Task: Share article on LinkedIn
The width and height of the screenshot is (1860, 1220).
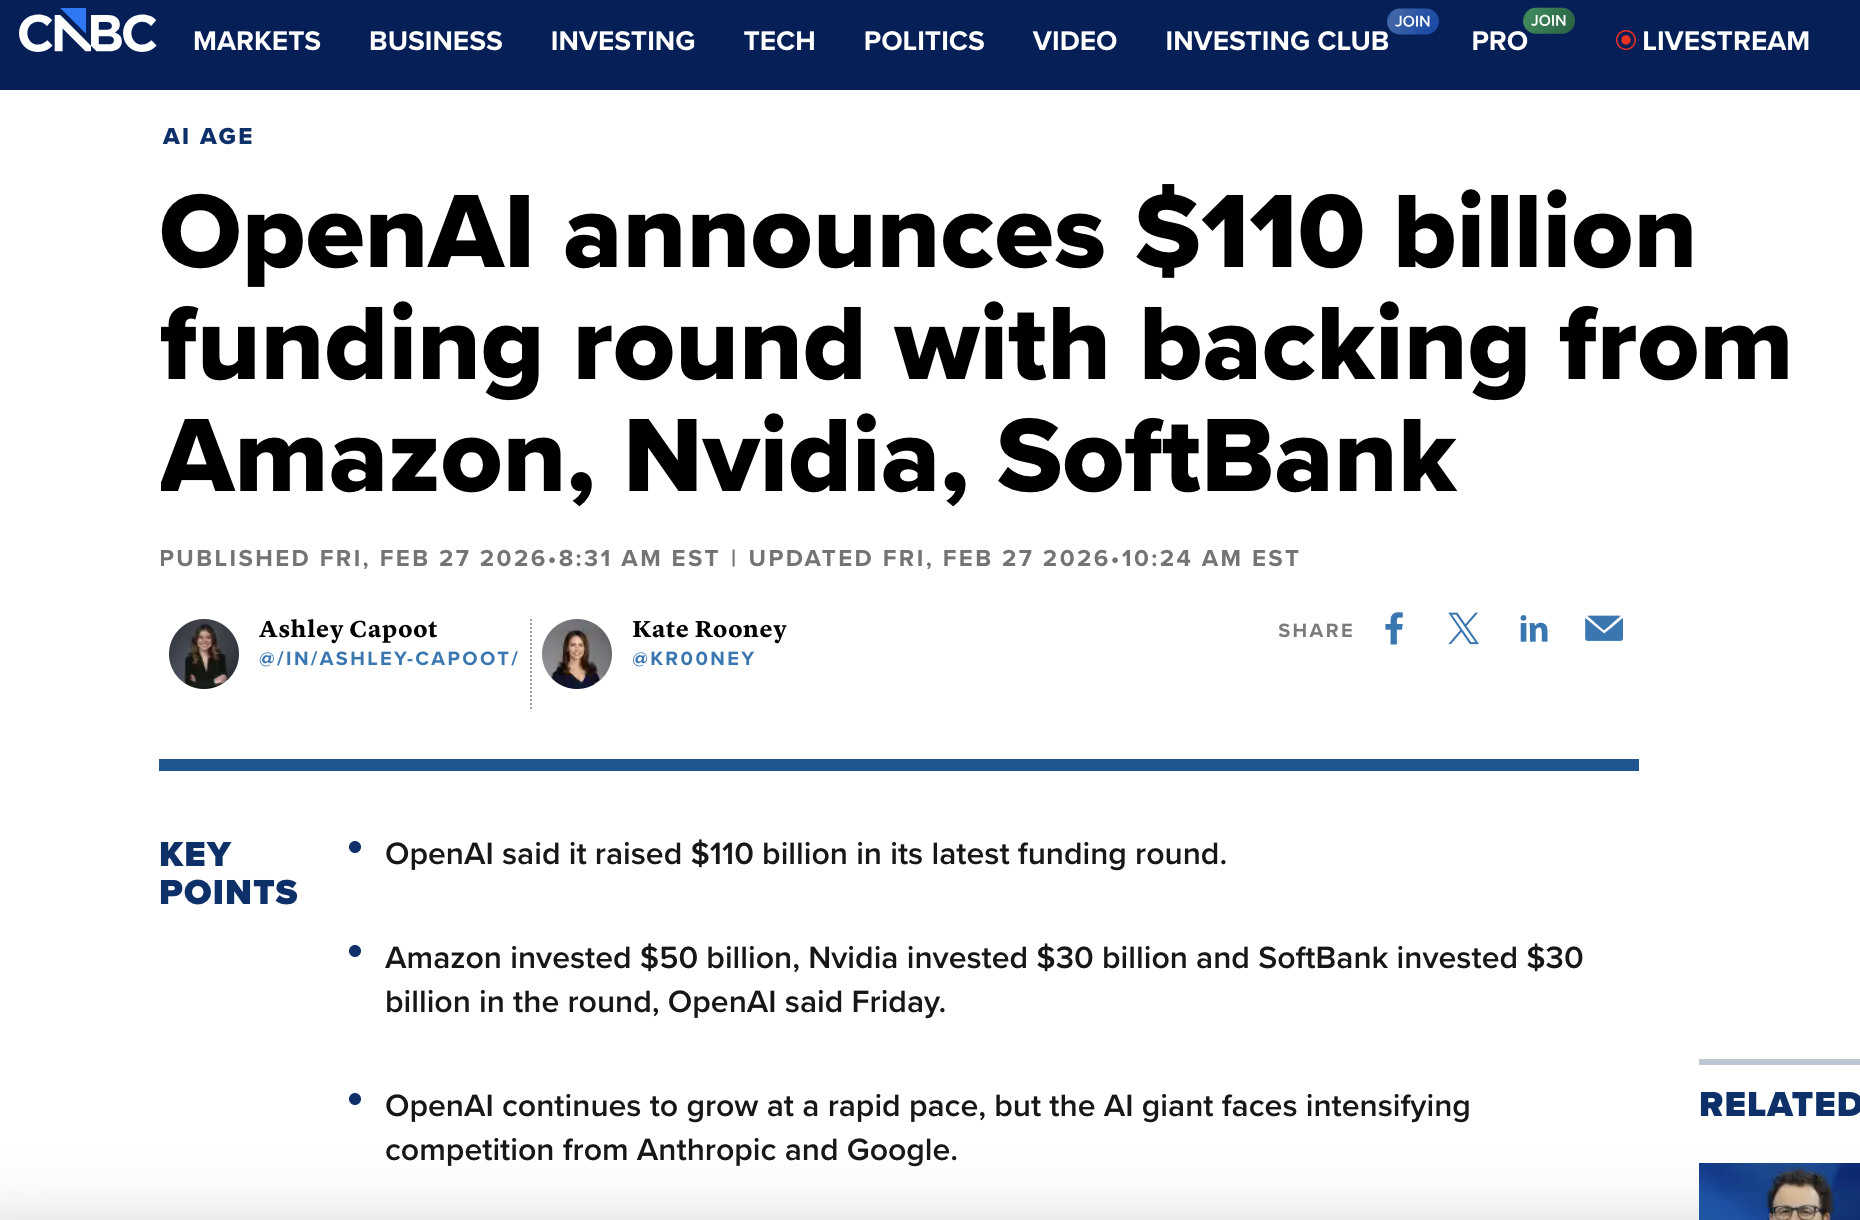Action: click(x=1533, y=629)
